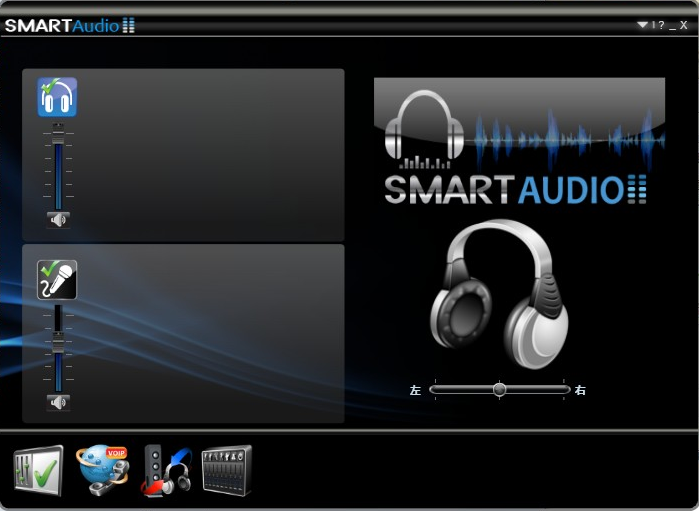Open the speaker and headphone Audio Director icon
Image resolution: width=699 pixels, height=511 pixels.
[x=165, y=470]
